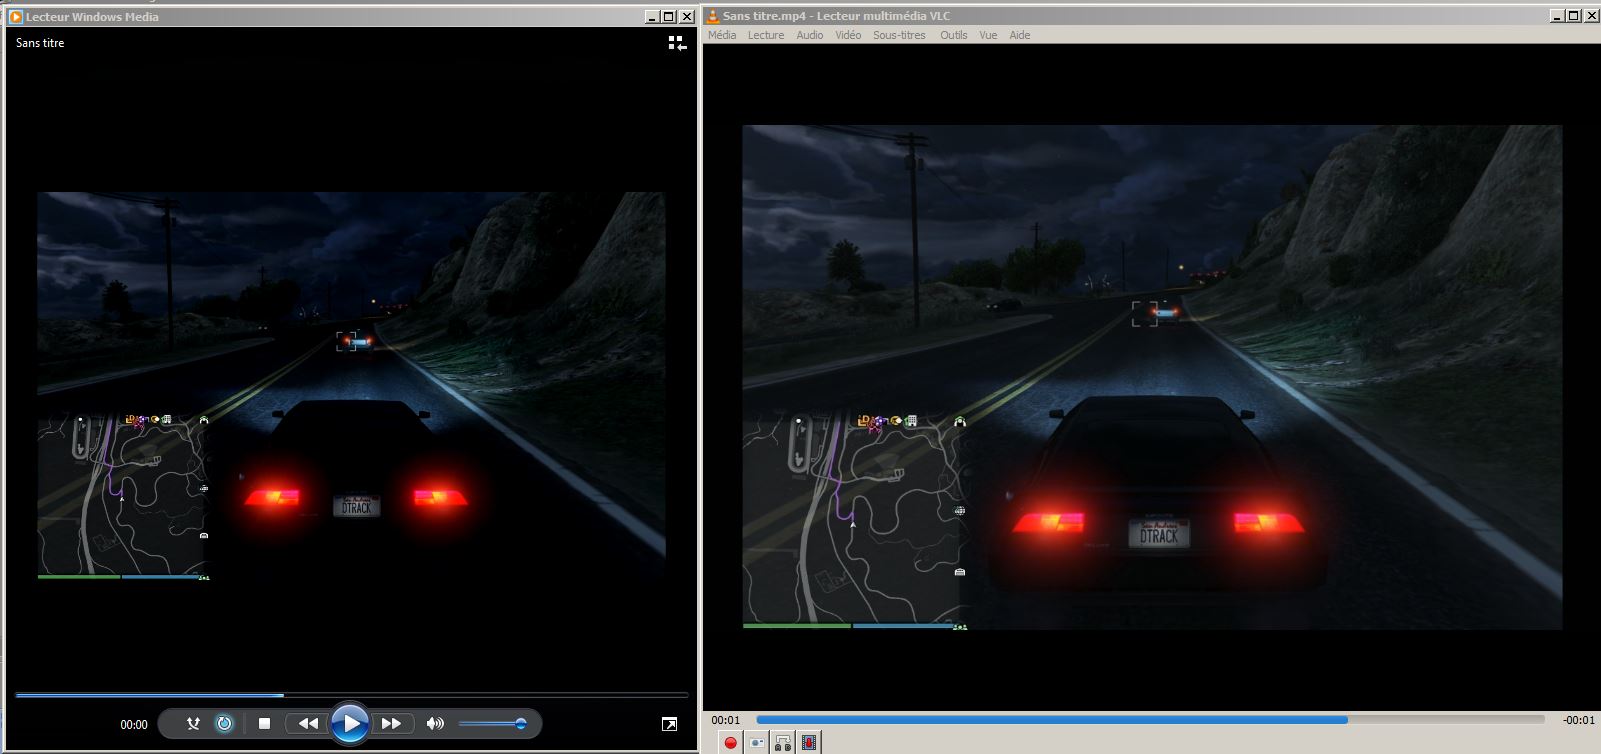Toggle repeat in Windows Media Player
Viewport: 1601px width, 754px height.
click(225, 723)
